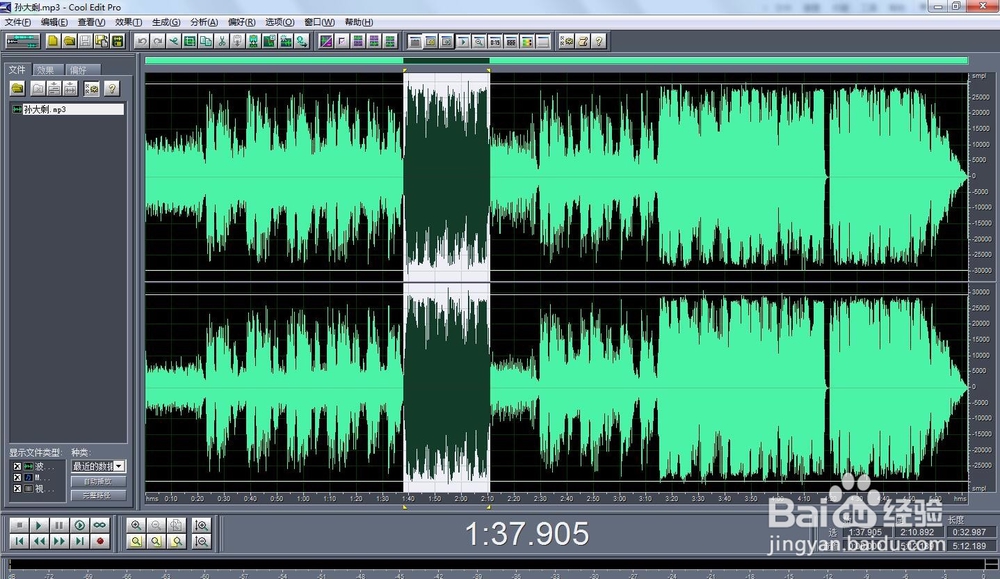Open the 帮助(H) menu
1000x579 pixels.
point(358,22)
